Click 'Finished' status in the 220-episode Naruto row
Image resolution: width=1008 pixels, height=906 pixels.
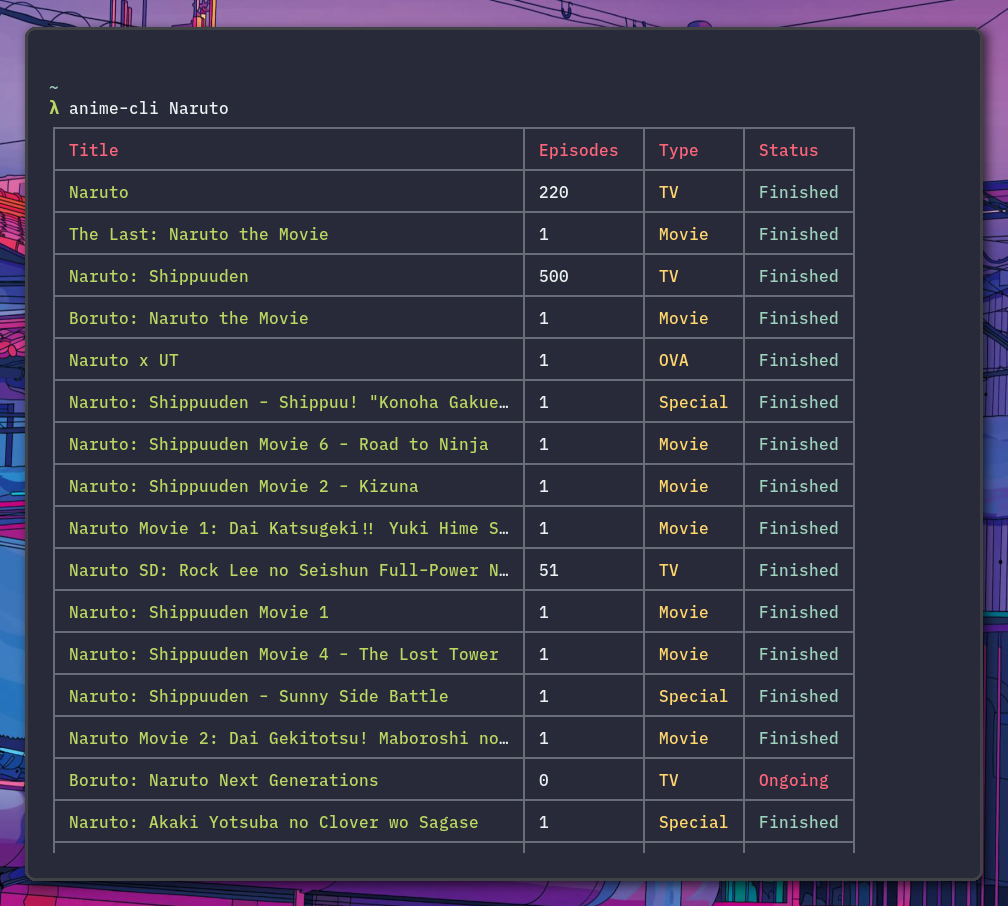[798, 192]
